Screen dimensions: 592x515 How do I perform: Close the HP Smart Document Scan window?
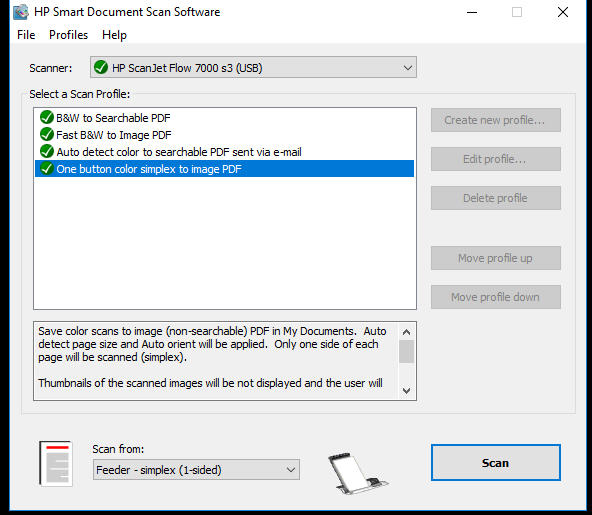pyautogui.click(x=563, y=12)
